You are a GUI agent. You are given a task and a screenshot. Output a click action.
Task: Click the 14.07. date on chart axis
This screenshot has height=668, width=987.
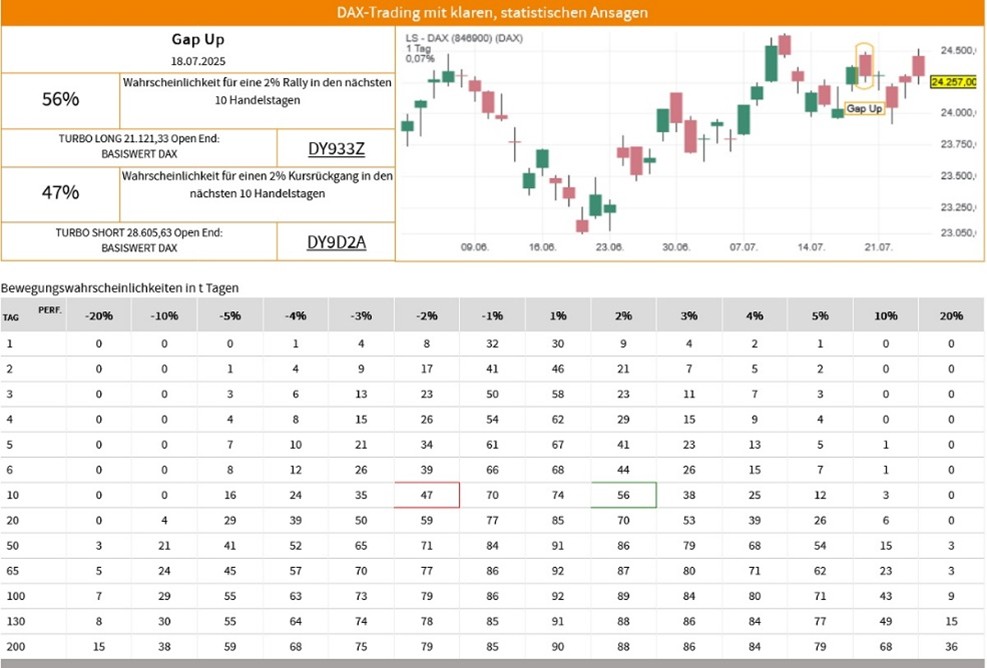811,247
